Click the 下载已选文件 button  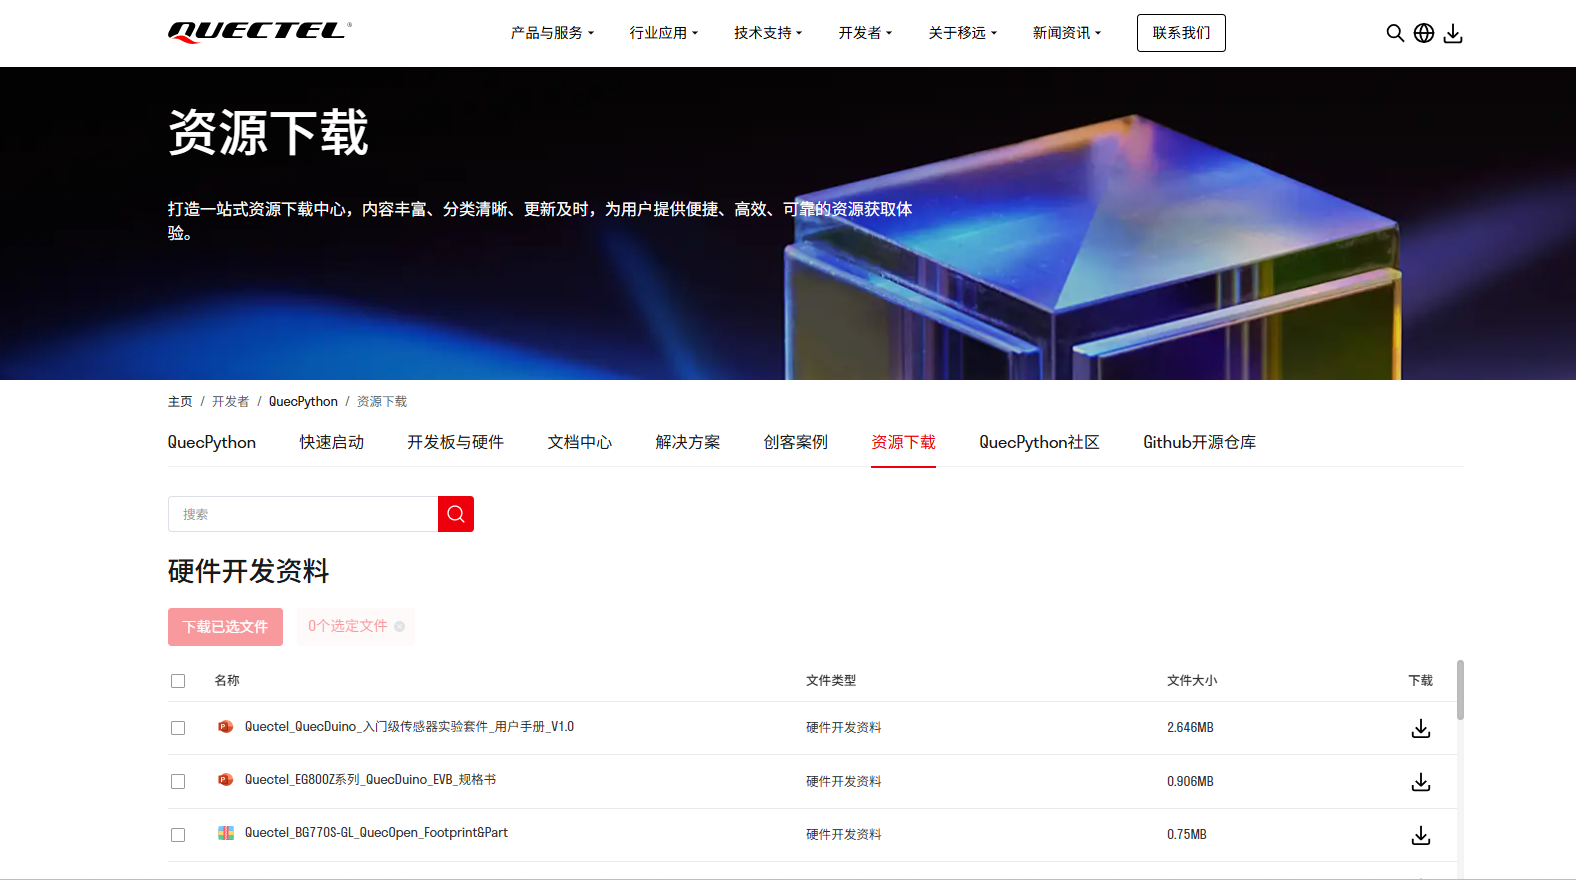click(x=225, y=627)
